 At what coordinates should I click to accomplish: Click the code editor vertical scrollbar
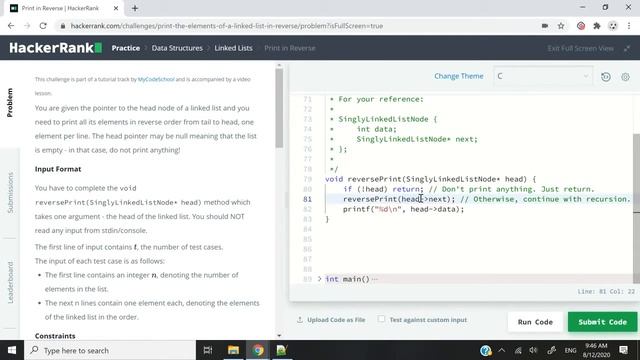636,208
